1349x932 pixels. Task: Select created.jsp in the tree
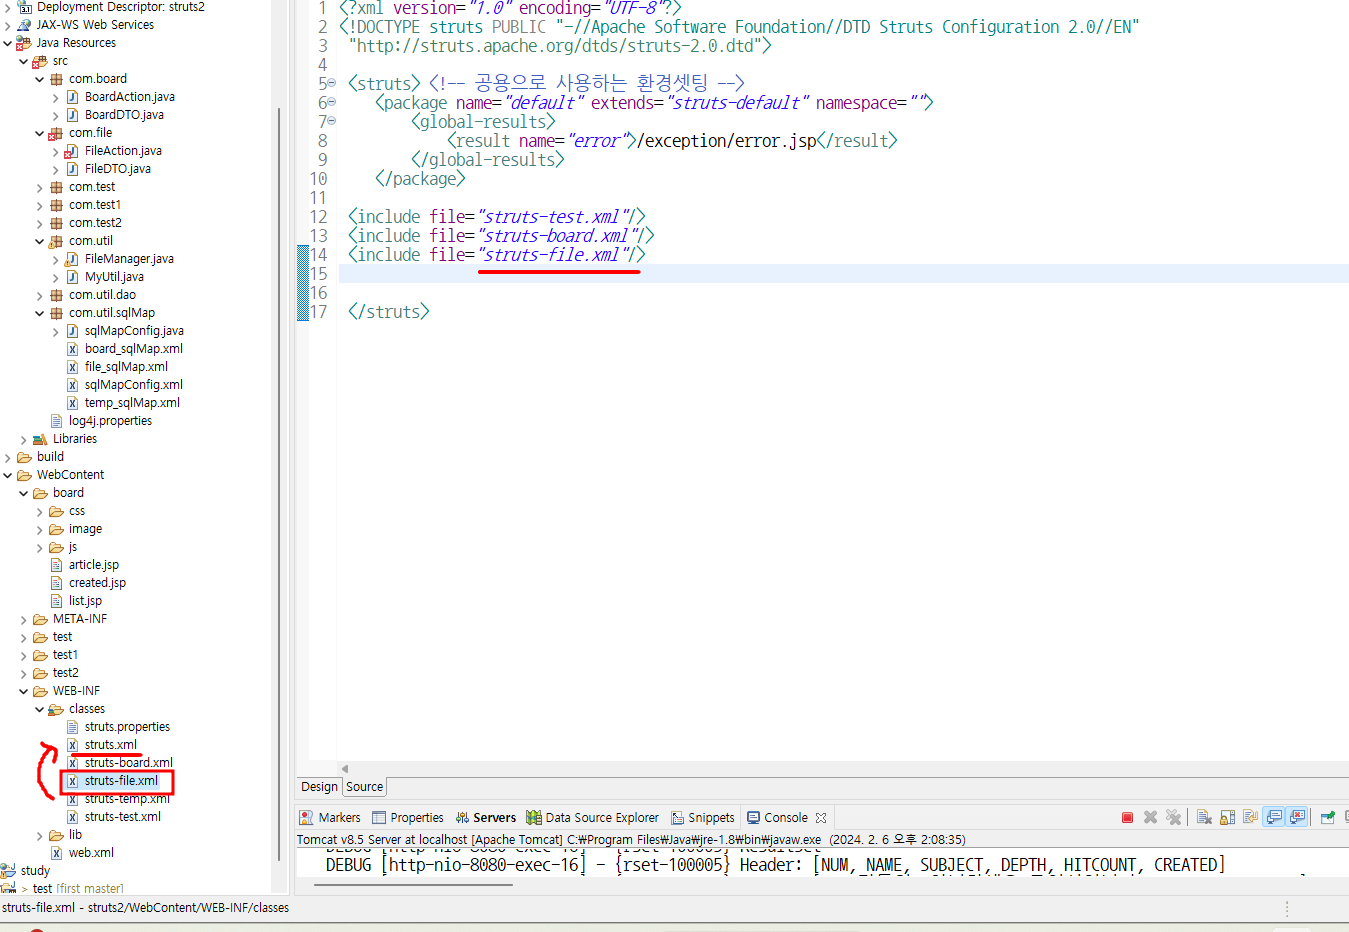97,583
